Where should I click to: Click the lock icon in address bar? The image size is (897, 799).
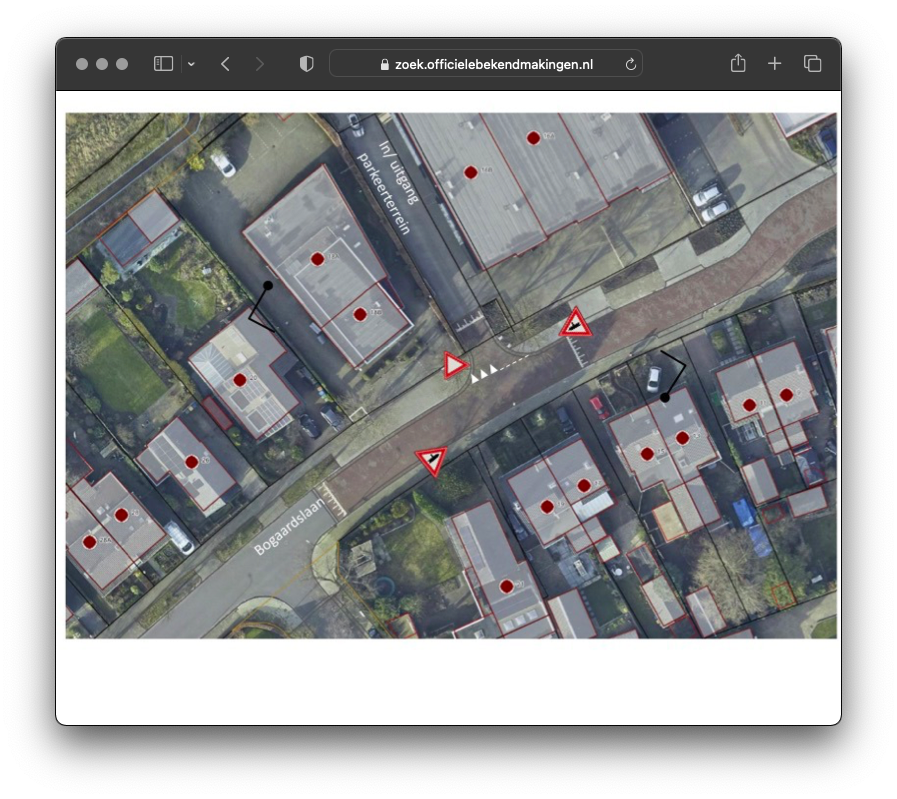pyautogui.click(x=384, y=65)
